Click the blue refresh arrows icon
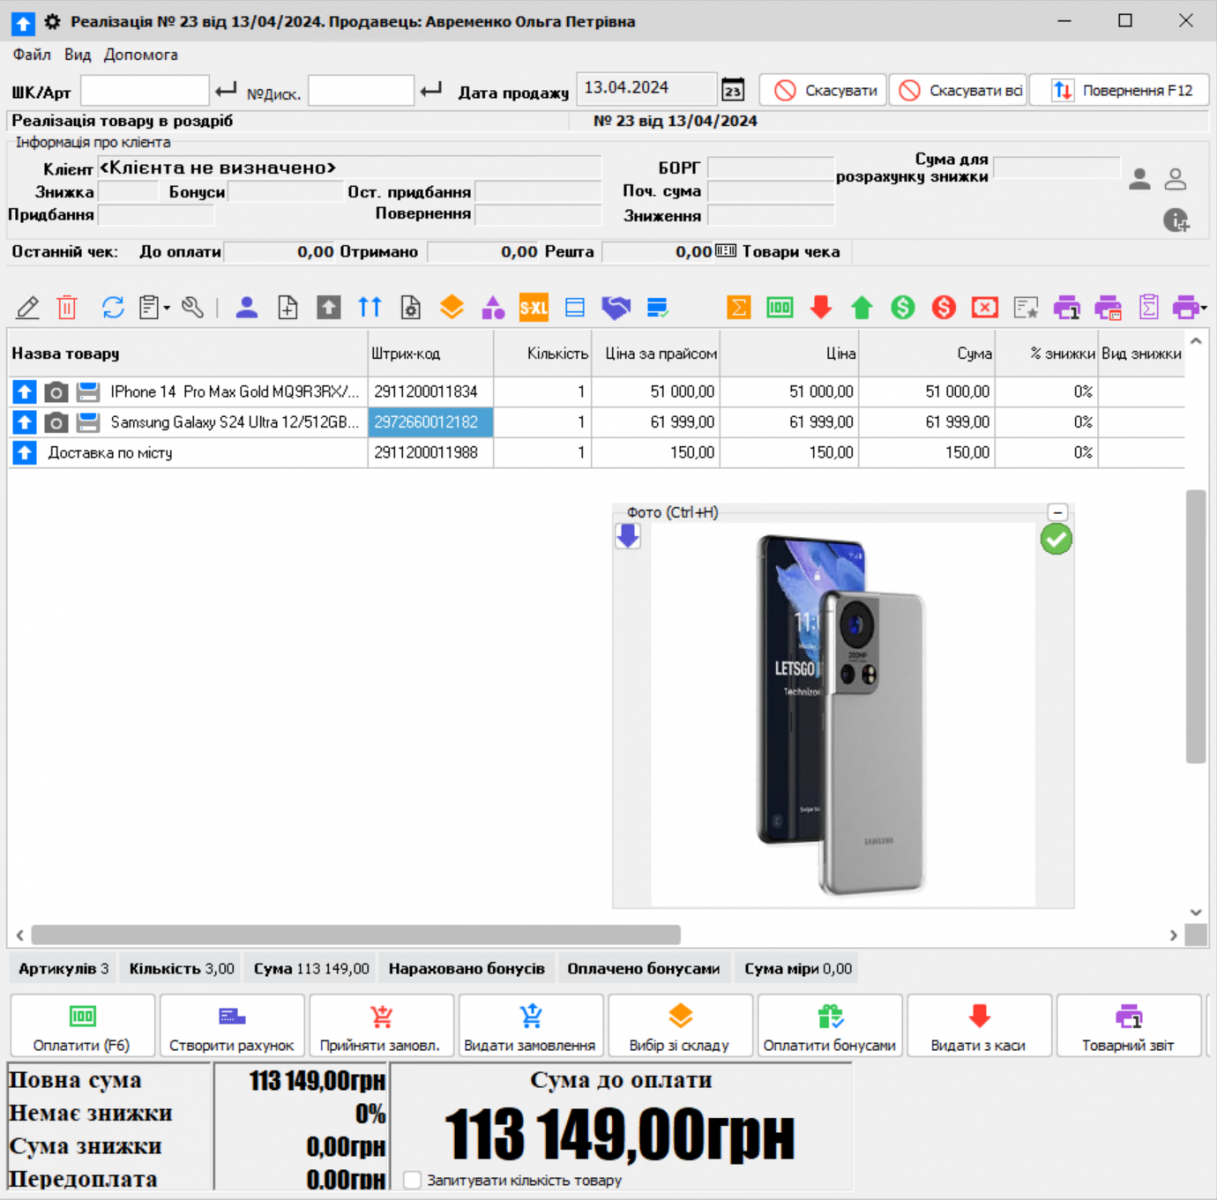Image resolution: width=1217 pixels, height=1200 pixels. [x=113, y=308]
